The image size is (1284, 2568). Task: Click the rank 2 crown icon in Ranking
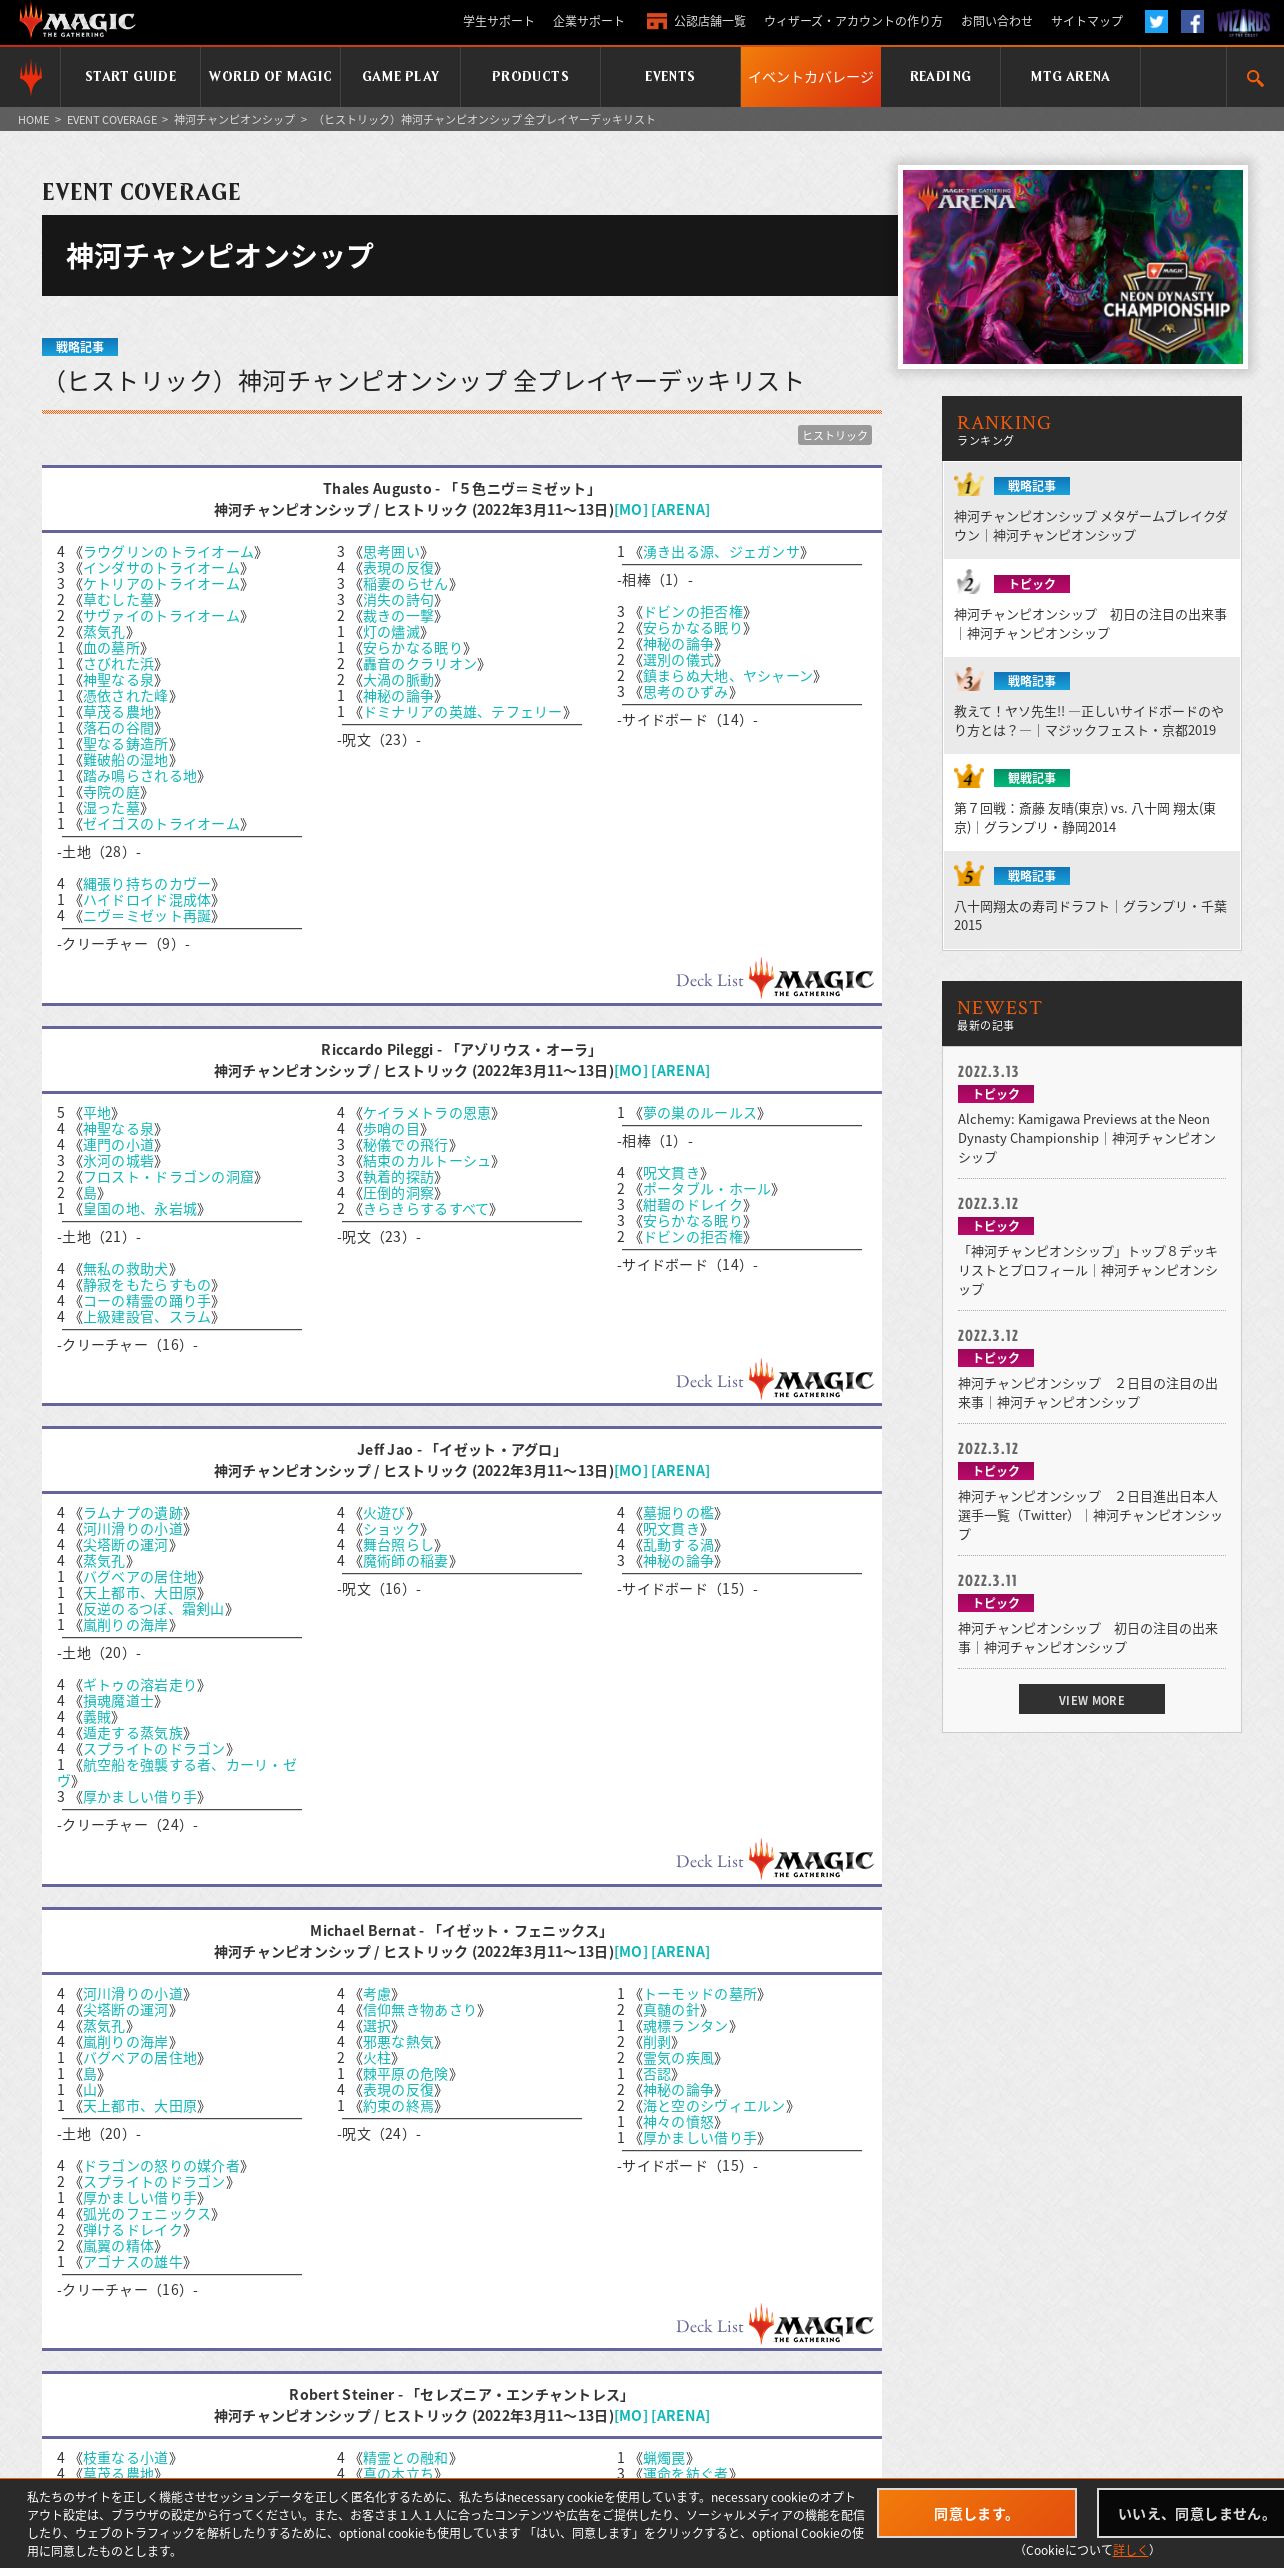coord(968,583)
